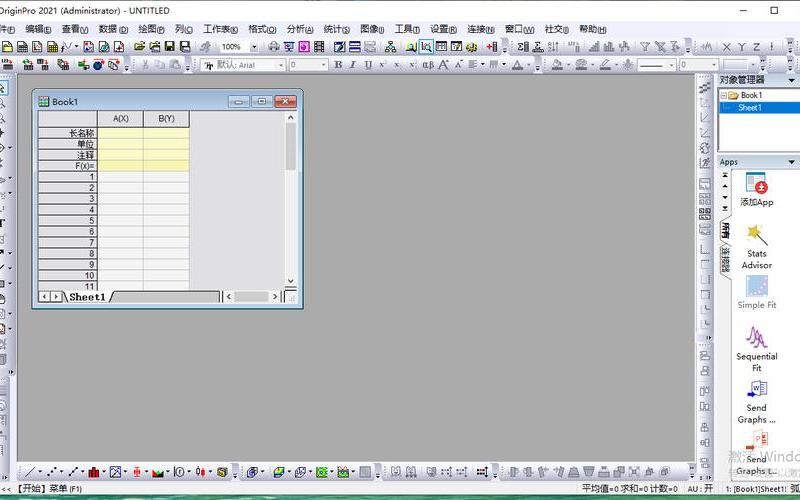Click the Line plot icon
This screenshot has height=500, width=800.
(x=30, y=472)
